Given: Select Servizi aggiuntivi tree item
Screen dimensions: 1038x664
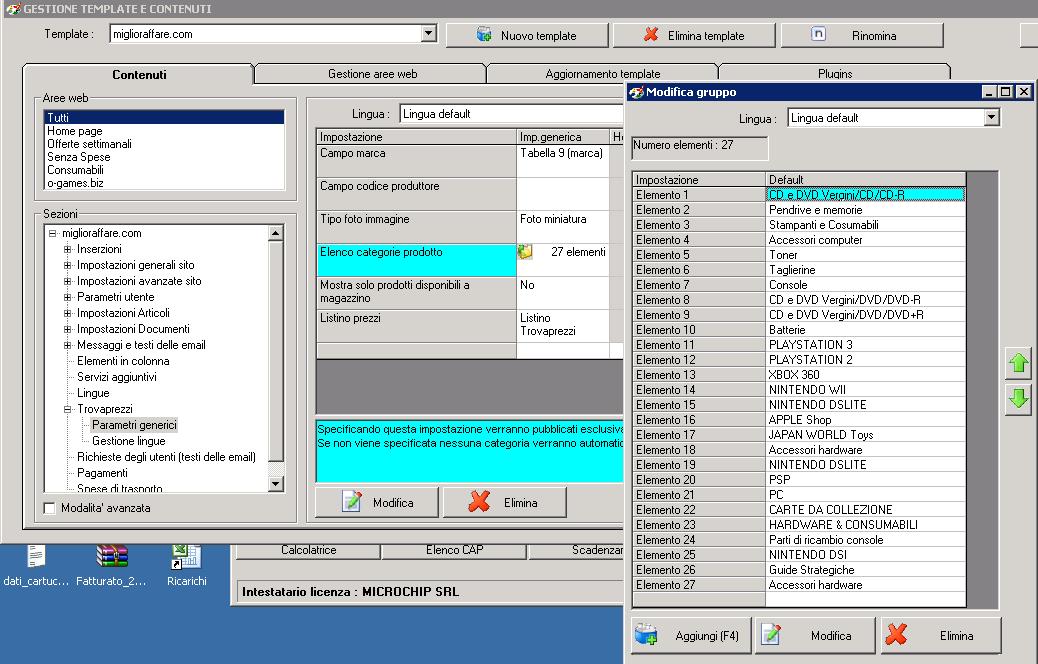Looking at the screenshot, I should [117, 377].
